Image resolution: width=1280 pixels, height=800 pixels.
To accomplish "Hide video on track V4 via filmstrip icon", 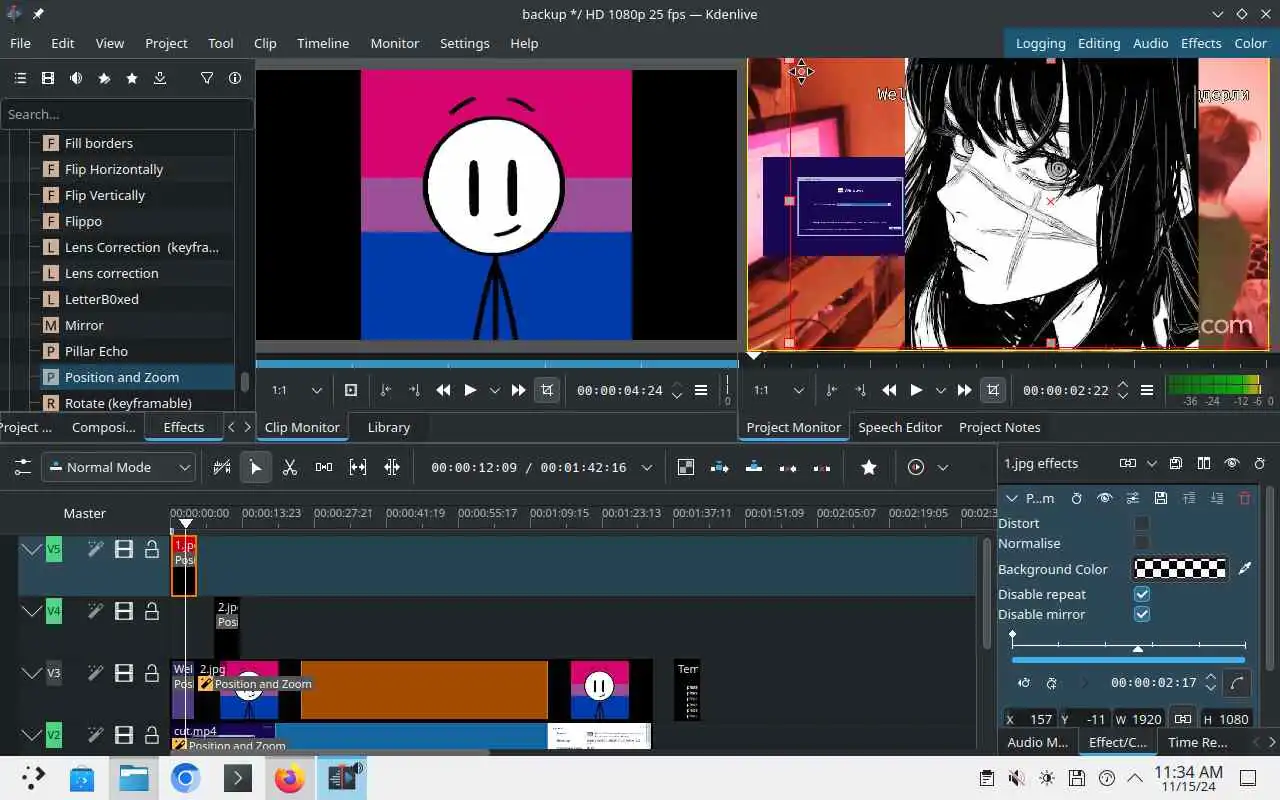I will 124,611.
